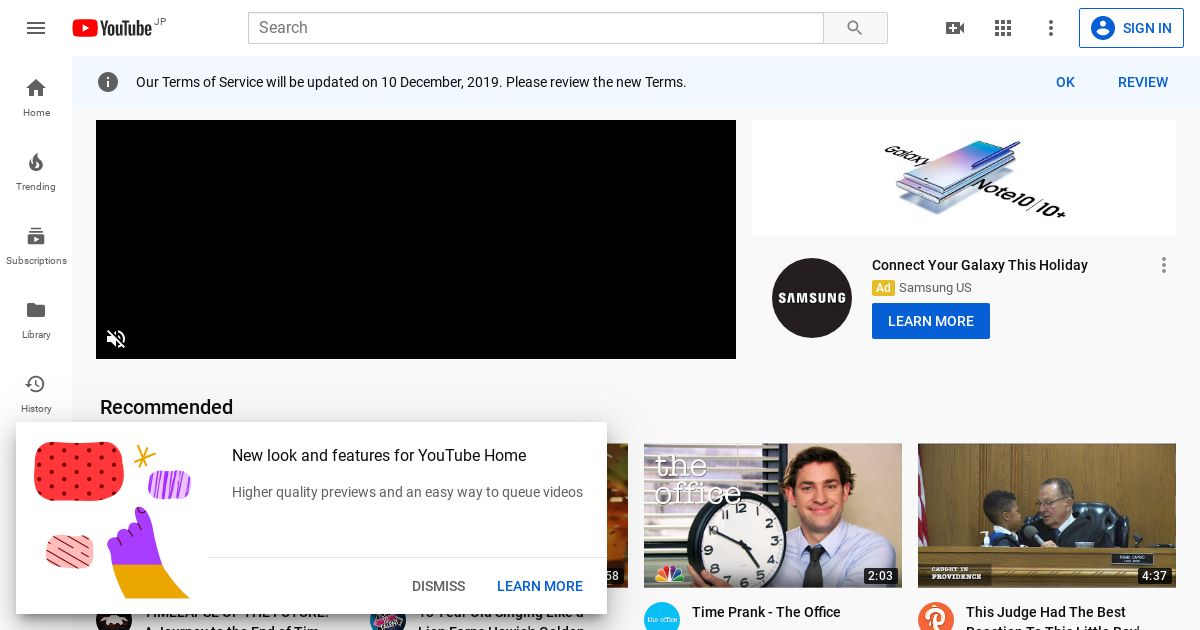Open the ad options three-dot menu

click(1164, 265)
